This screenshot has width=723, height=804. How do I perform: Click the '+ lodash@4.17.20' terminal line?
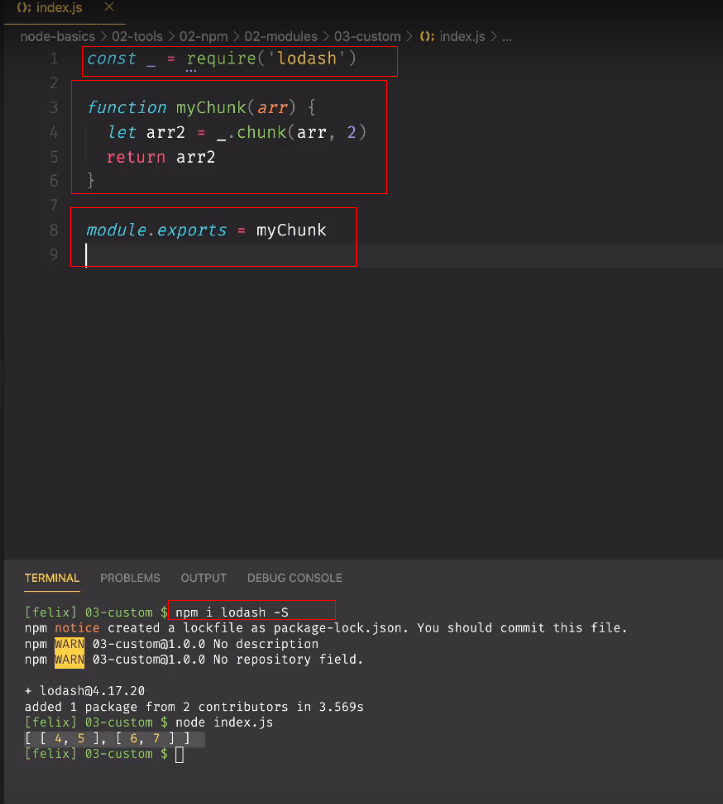(85, 691)
